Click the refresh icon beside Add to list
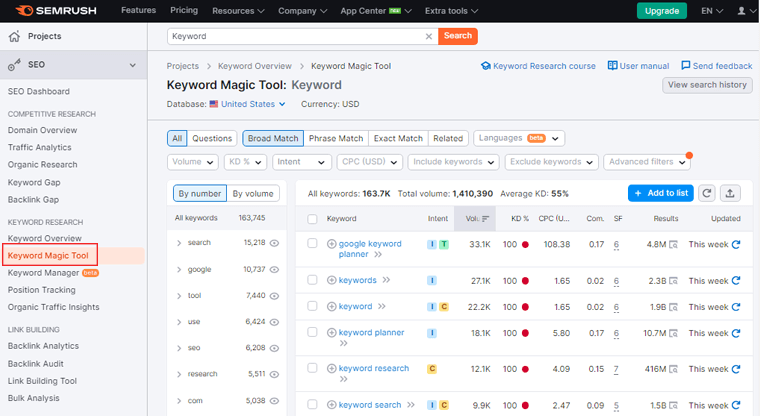The image size is (760, 416). [x=707, y=193]
